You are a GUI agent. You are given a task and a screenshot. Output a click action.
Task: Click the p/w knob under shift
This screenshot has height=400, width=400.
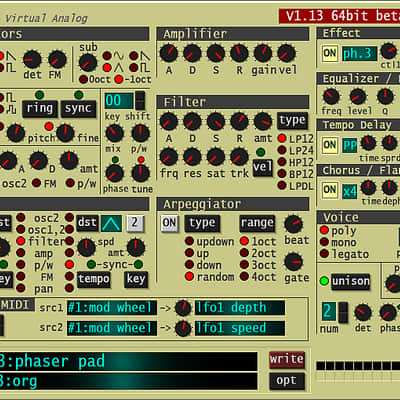[x=140, y=134]
